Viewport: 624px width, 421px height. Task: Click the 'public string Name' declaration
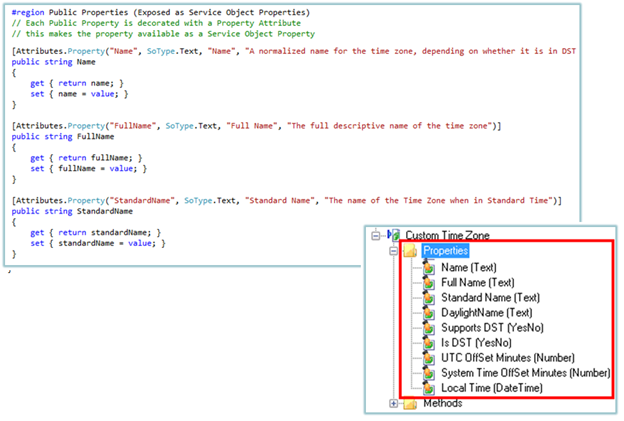click(x=53, y=62)
